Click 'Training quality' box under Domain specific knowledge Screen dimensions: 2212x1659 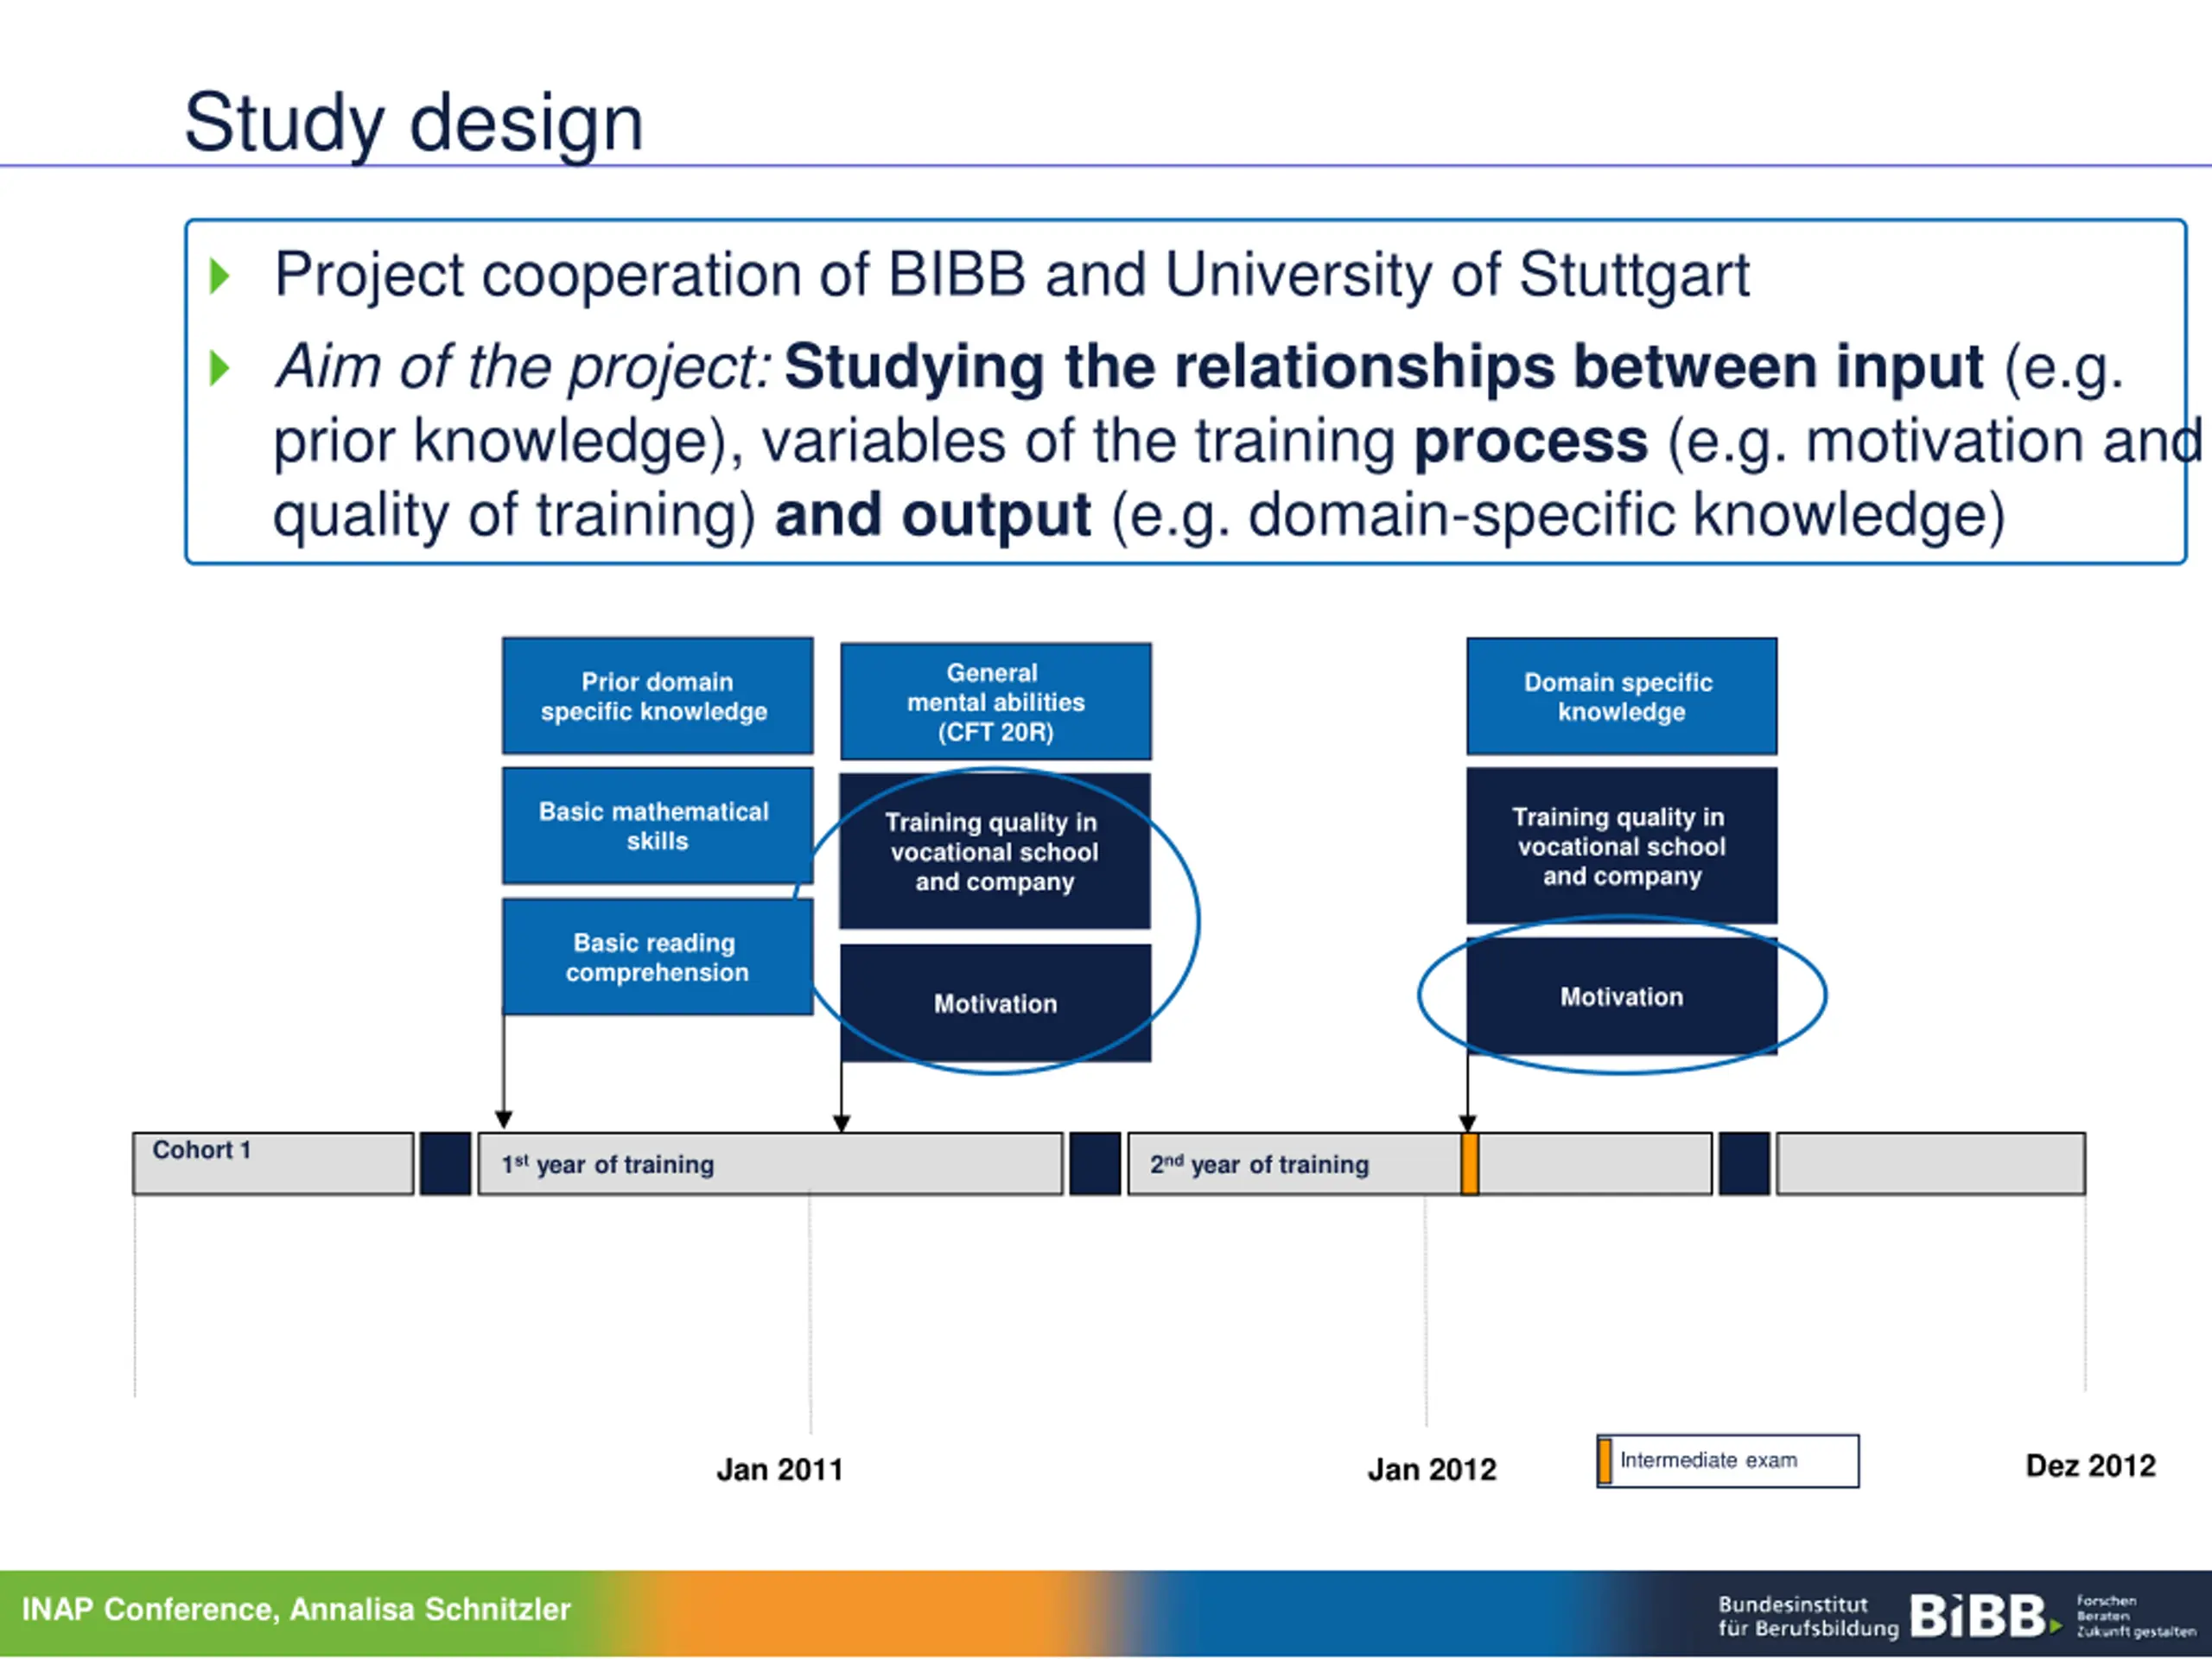(1622, 846)
